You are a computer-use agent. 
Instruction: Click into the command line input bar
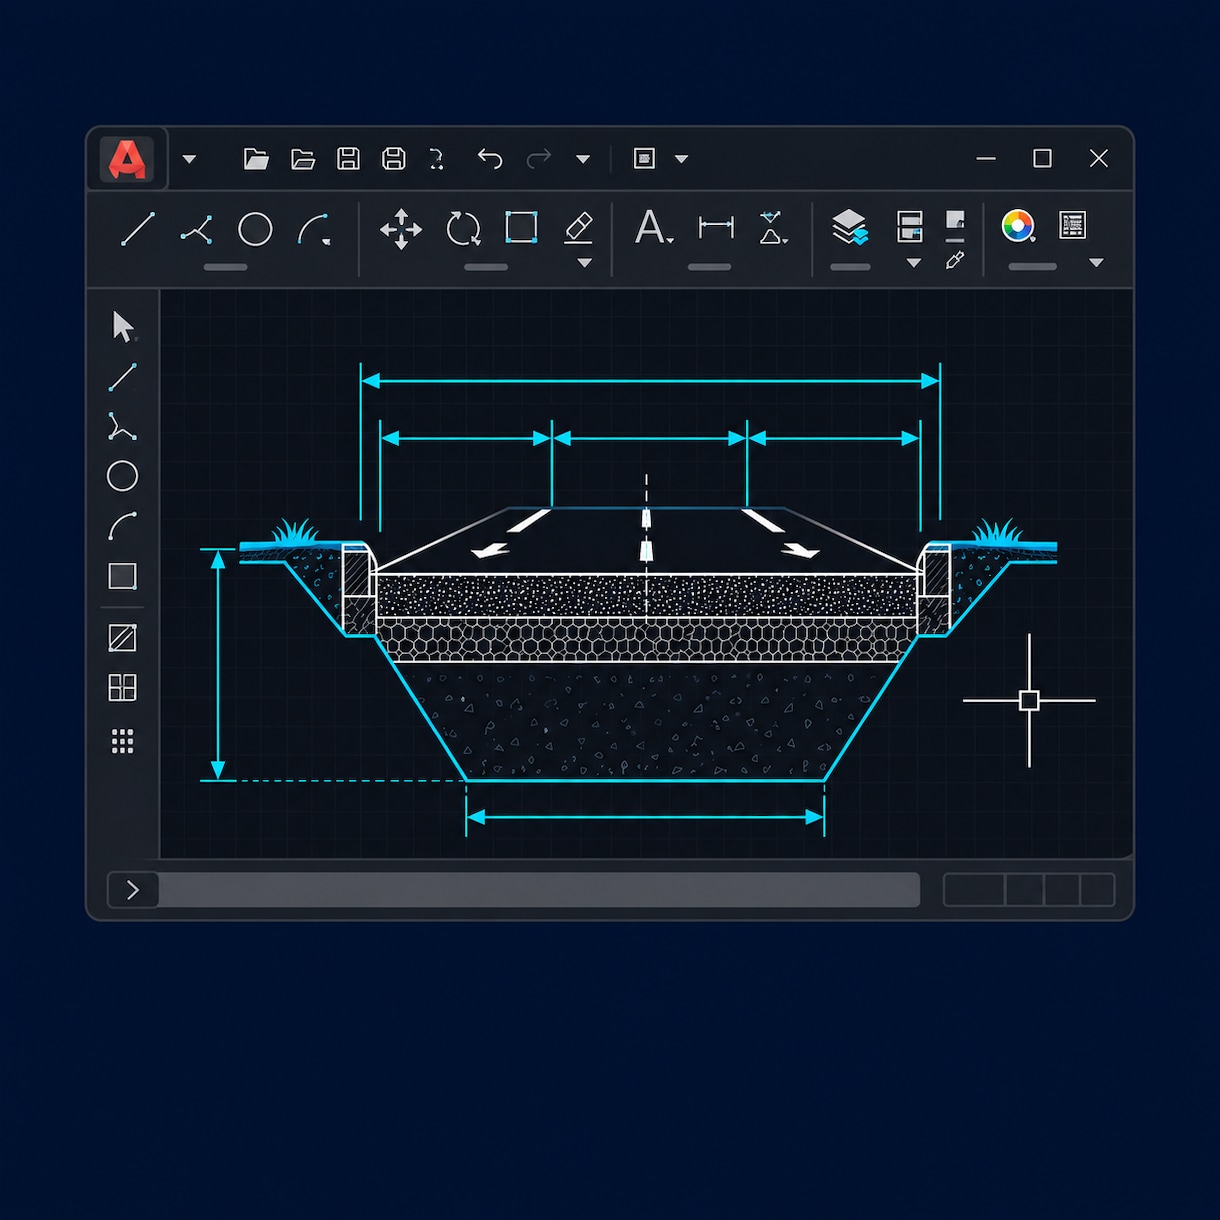539,890
